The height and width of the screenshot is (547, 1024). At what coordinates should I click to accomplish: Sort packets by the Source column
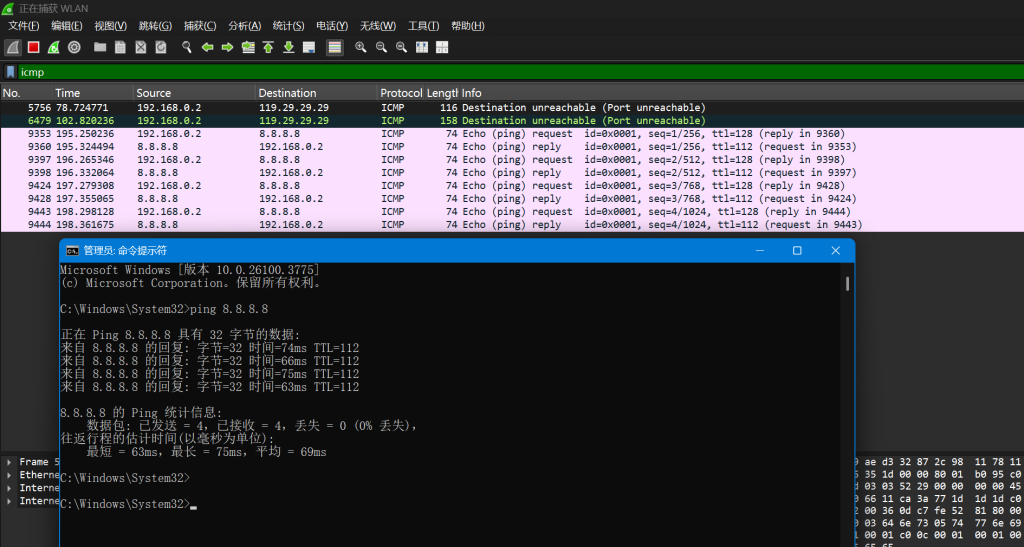pyautogui.click(x=190, y=93)
